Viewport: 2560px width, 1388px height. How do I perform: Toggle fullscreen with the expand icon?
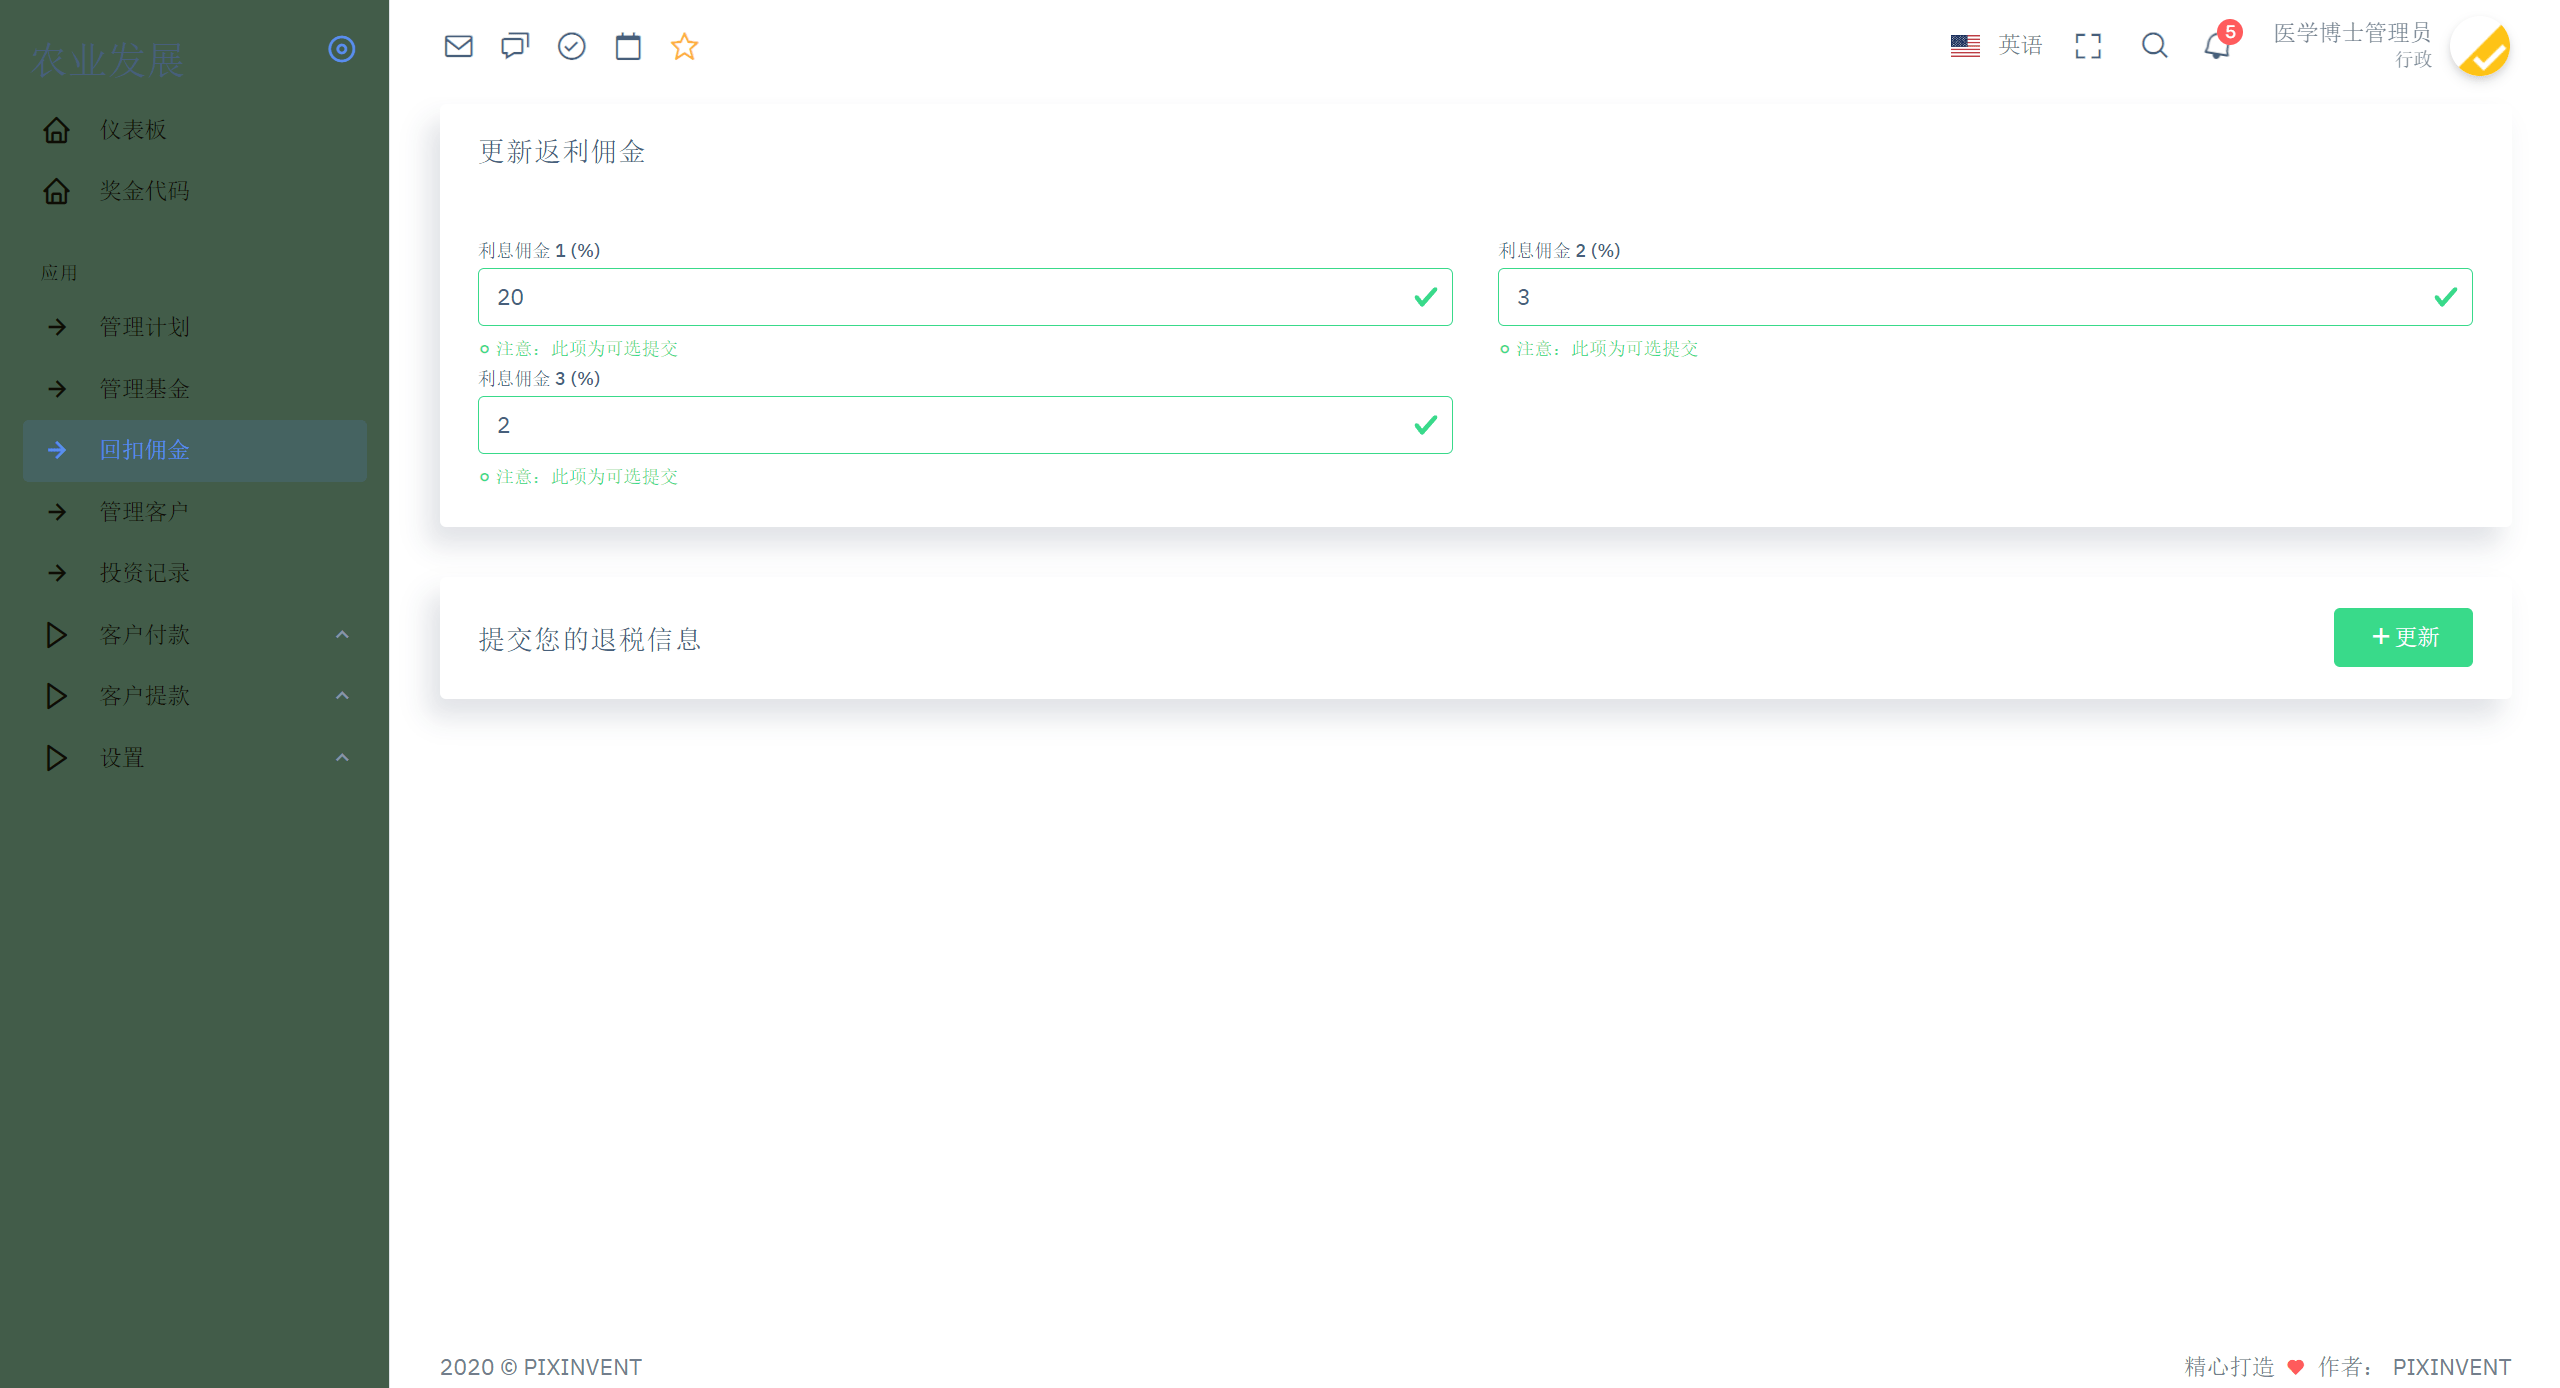point(2088,46)
